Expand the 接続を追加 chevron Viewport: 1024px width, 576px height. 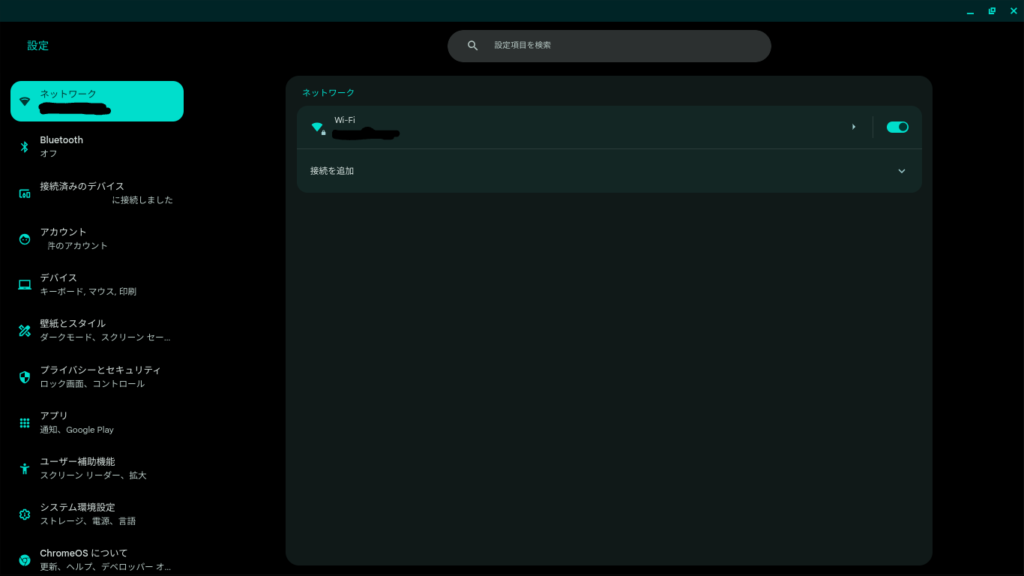point(901,171)
